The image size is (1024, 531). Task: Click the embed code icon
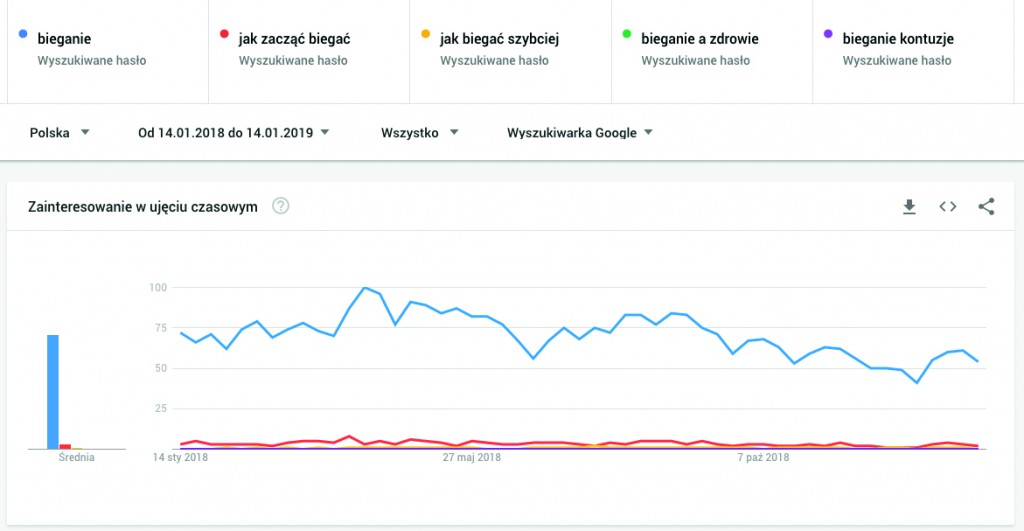click(948, 207)
